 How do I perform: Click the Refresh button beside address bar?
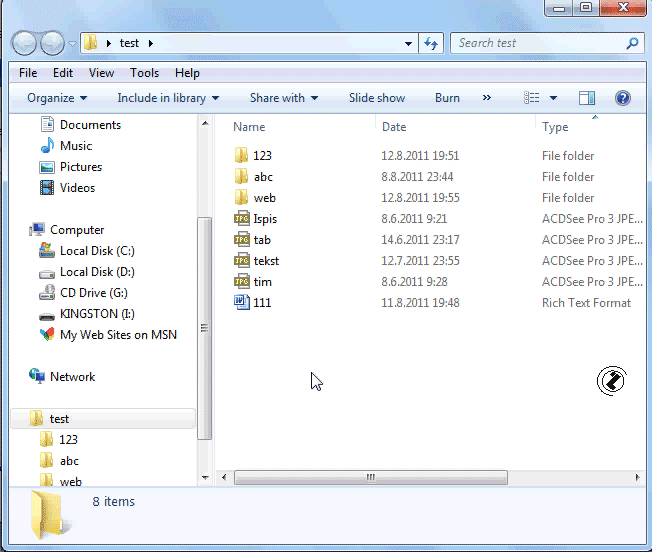click(431, 43)
